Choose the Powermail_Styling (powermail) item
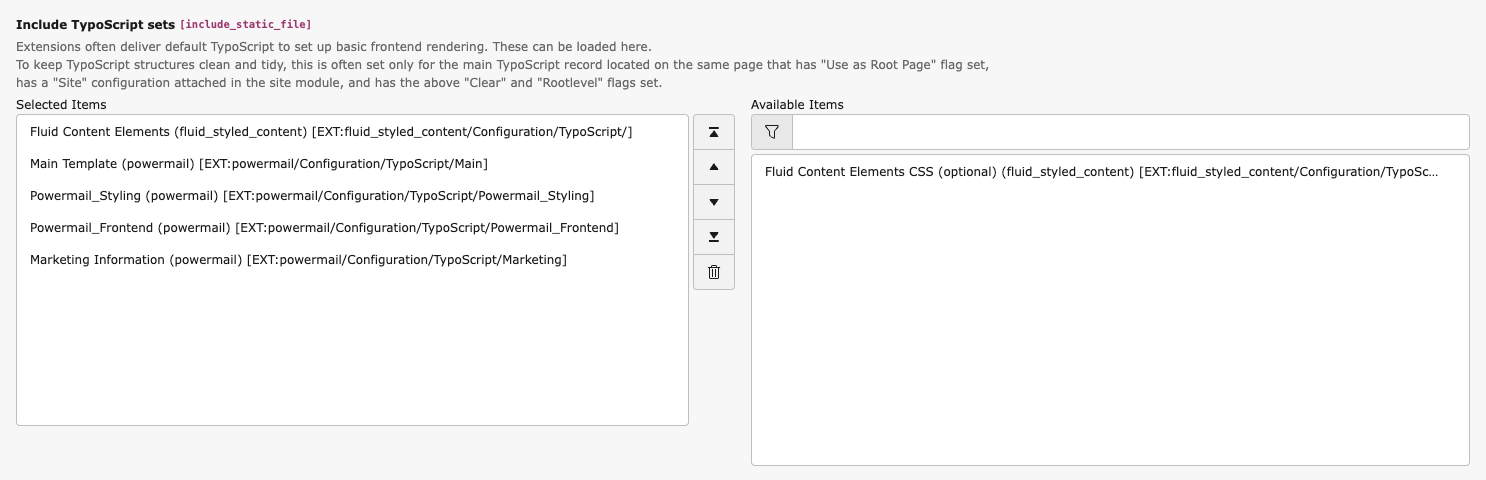 tap(312, 196)
